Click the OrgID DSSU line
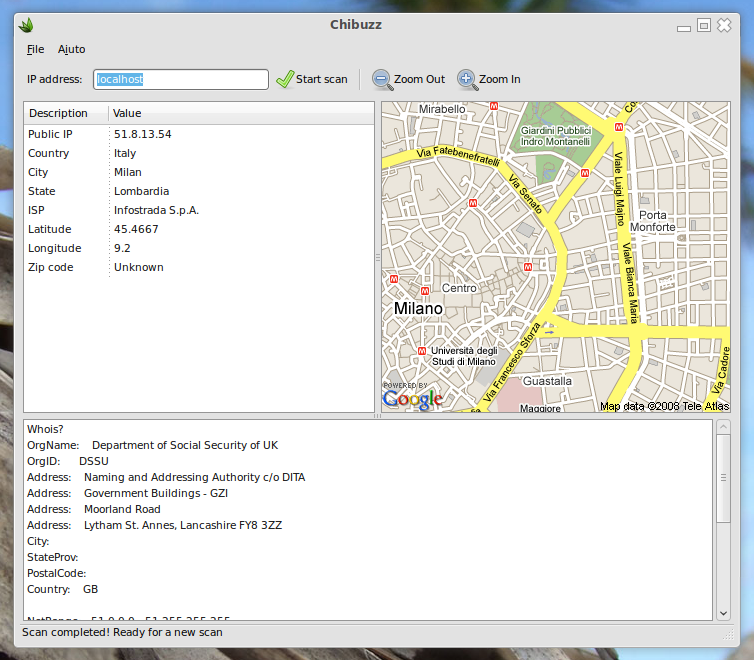 (x=68, y=461)
